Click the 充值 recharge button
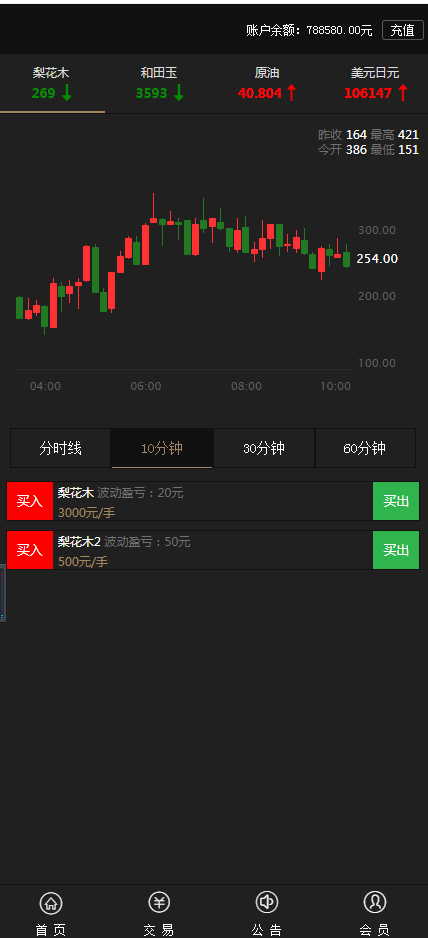Viewport: 428px width, 938px height. [x=402, y=31]
